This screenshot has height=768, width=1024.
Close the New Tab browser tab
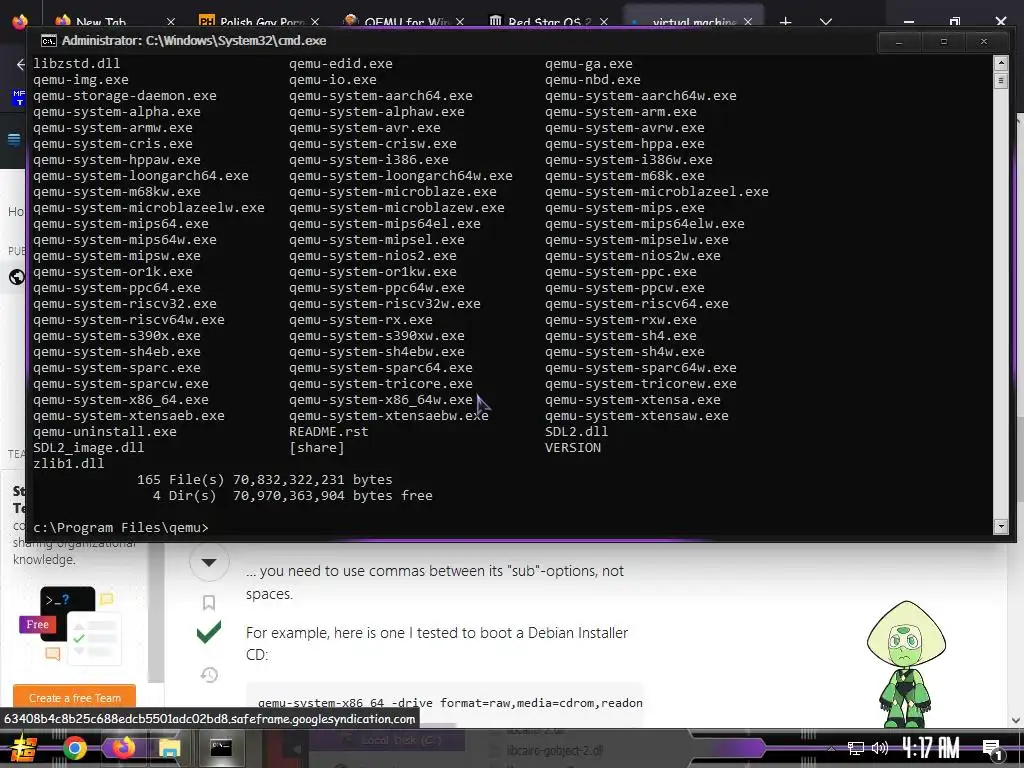click(170, 22)
